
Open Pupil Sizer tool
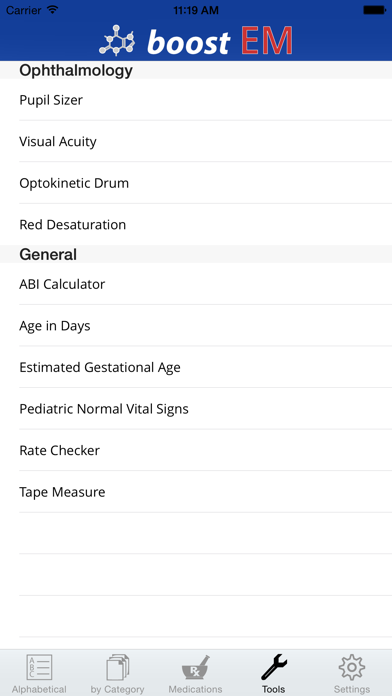coord(196,100)
